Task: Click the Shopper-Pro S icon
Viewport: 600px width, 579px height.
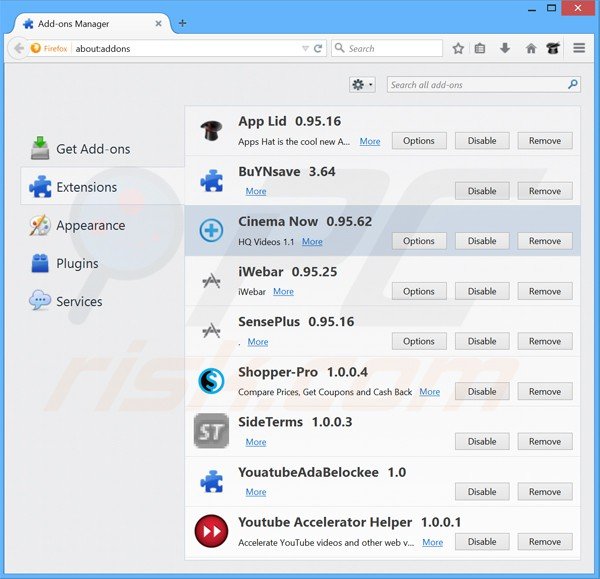Action: click(x=211, y=381)
